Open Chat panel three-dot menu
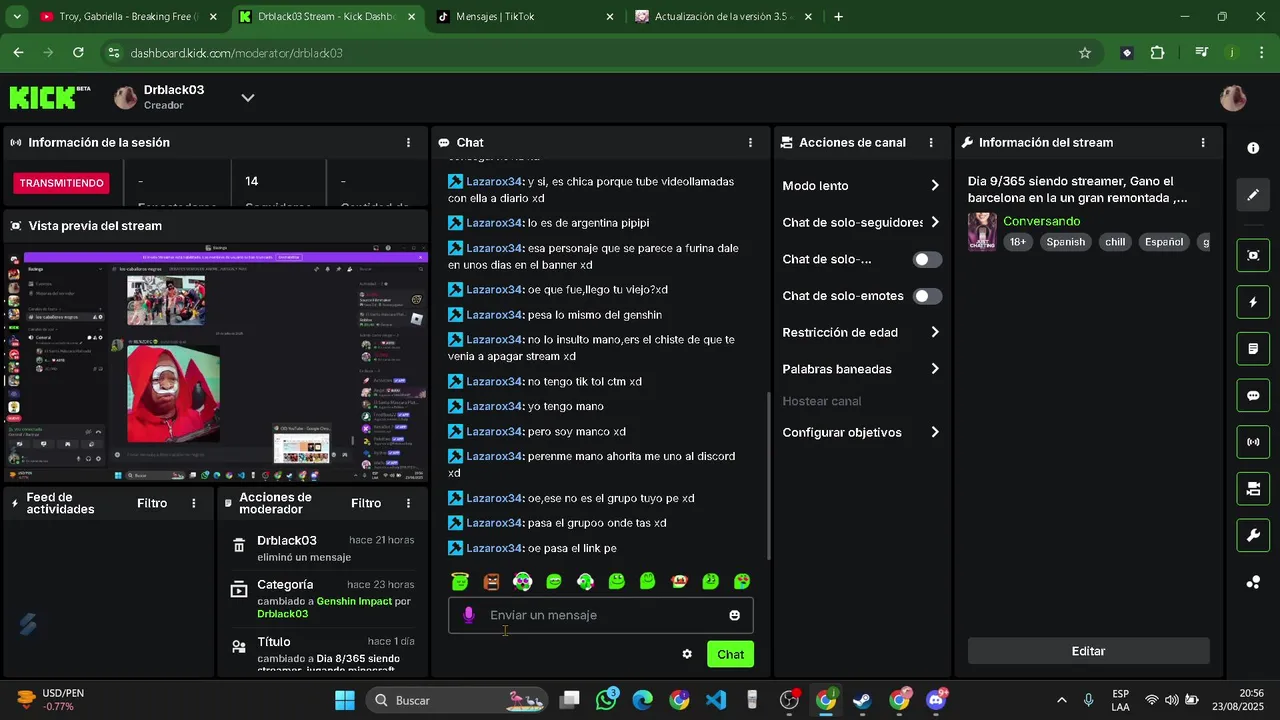This screenshot has height=720, width=1280. pyautogui.click(x=750, y=143)
